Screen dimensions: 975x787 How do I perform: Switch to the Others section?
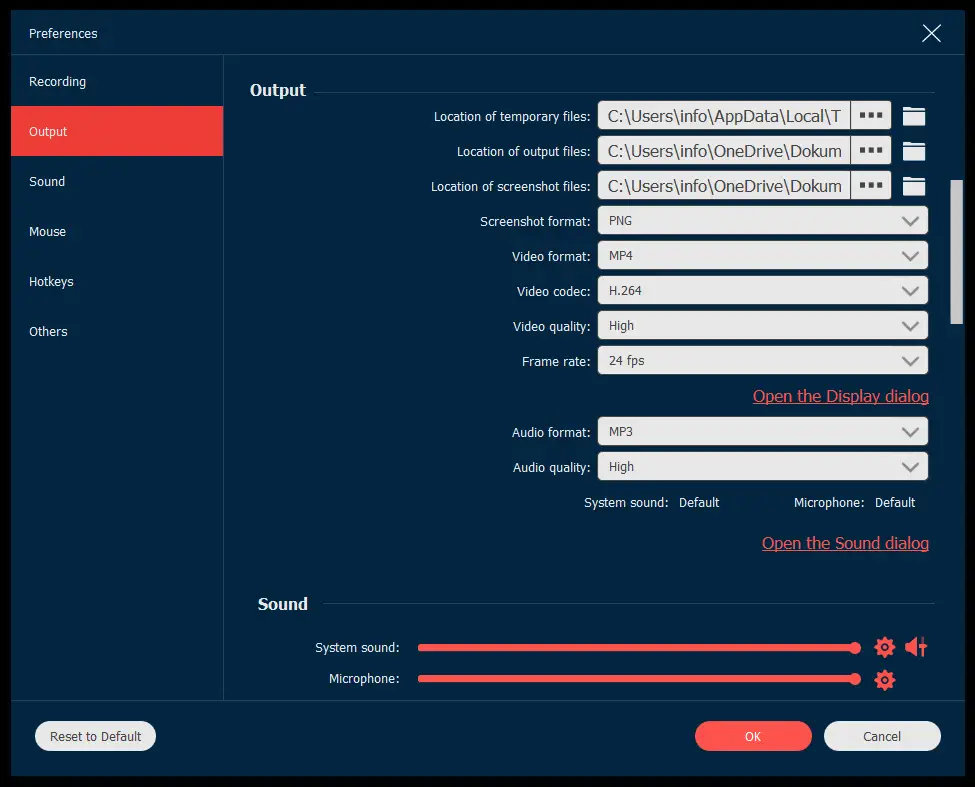tap(117, 331)
